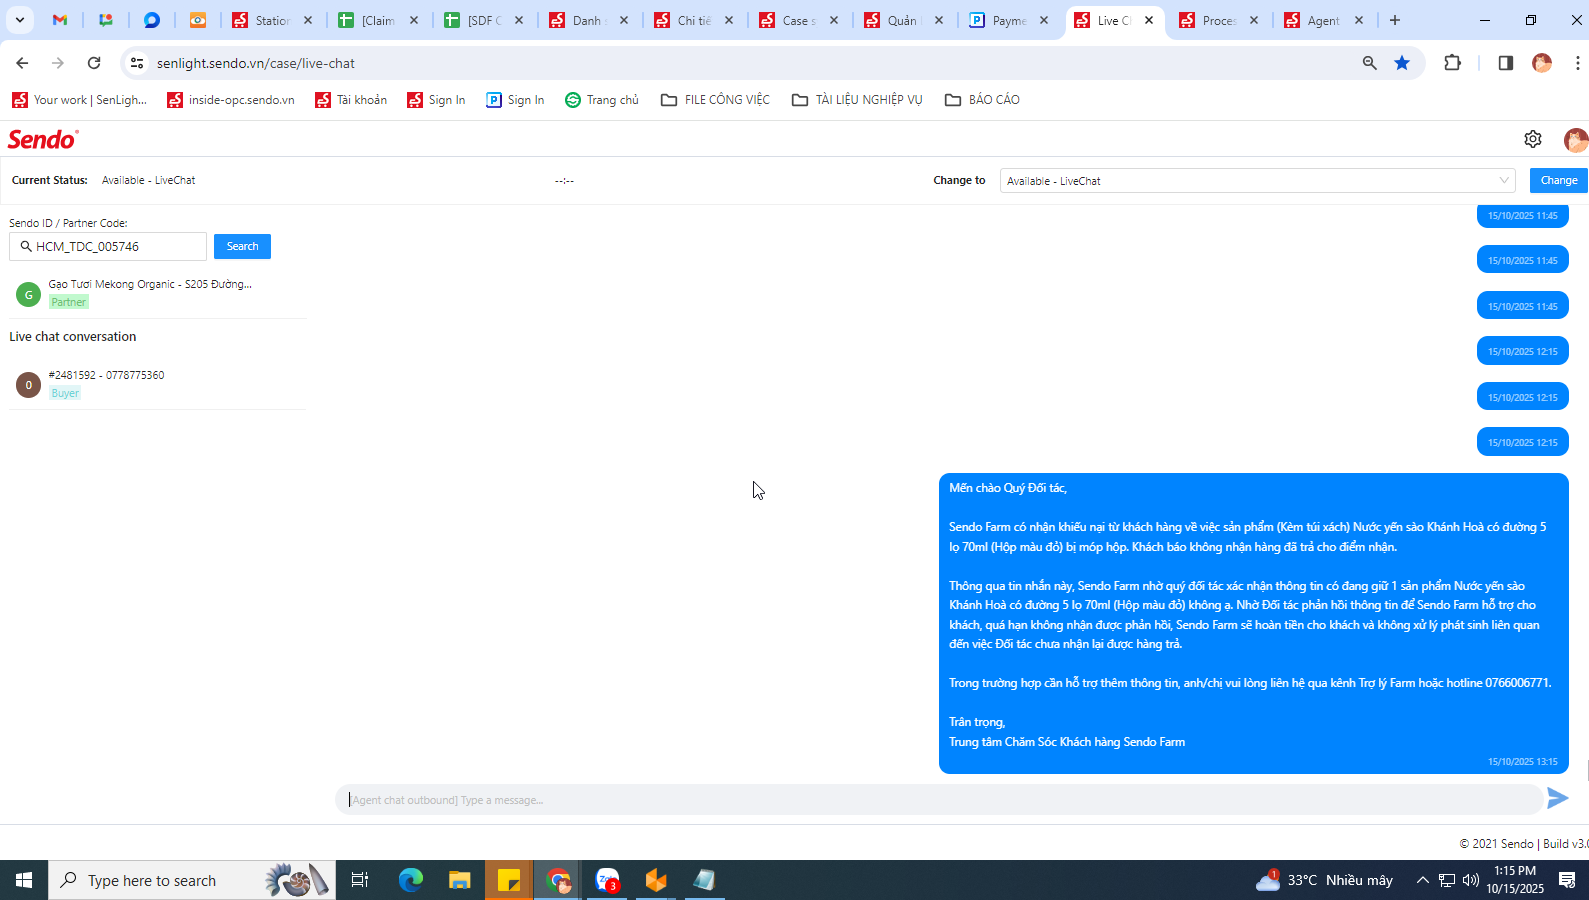This screenshot has height=900, width=1589.
Task: Open the tab search chevron
Action: 19,20
